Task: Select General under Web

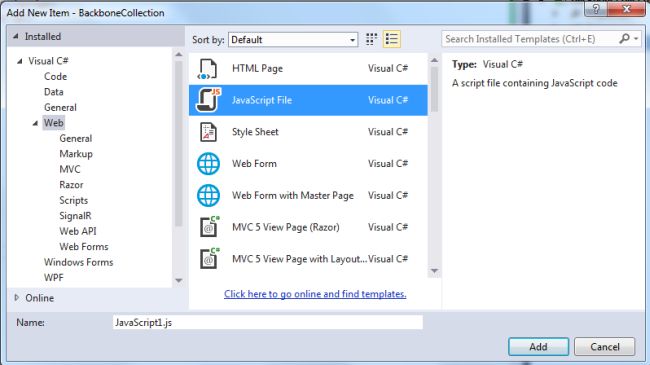Action: coord(75,139)
